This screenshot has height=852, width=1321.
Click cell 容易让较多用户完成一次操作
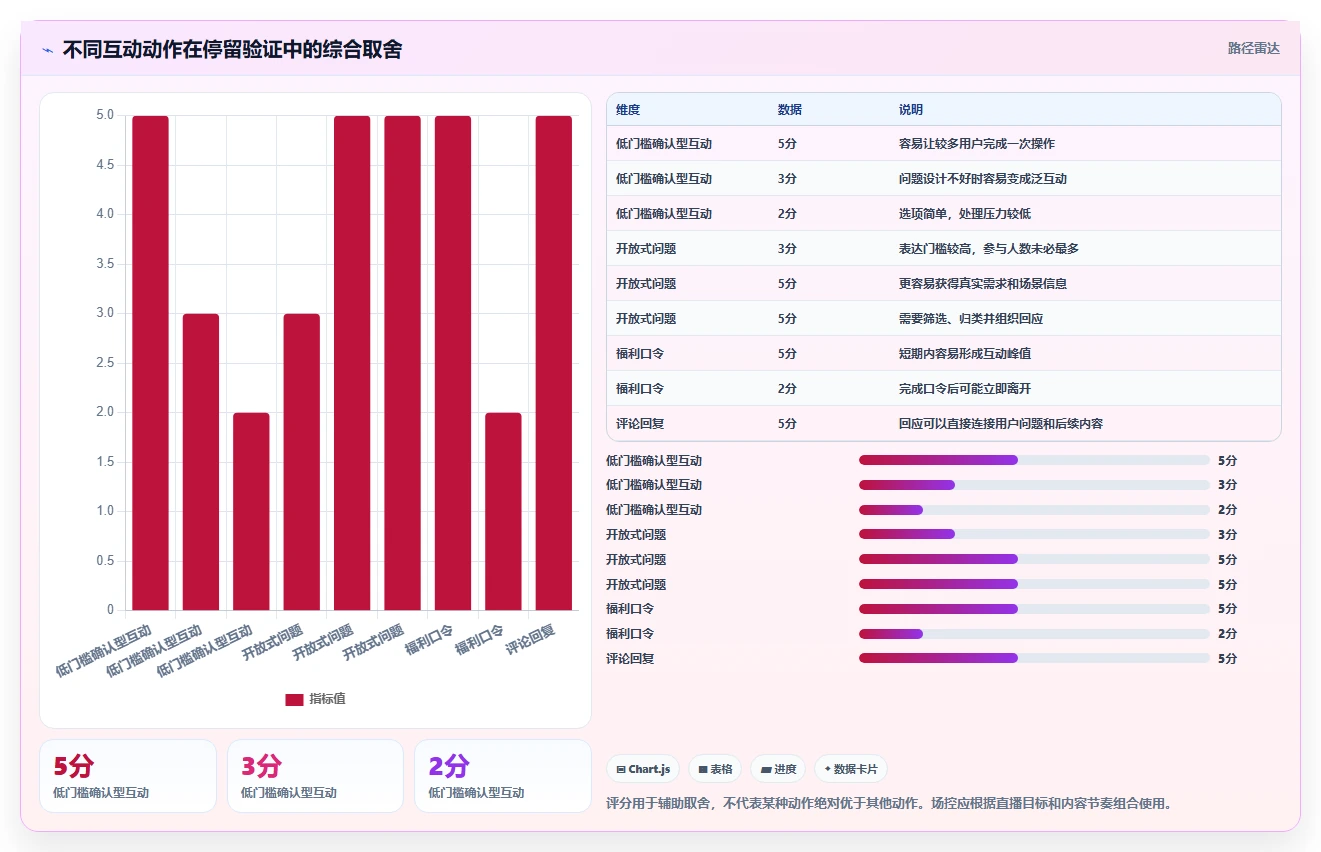pyautogui.click(x=977, y=144)
